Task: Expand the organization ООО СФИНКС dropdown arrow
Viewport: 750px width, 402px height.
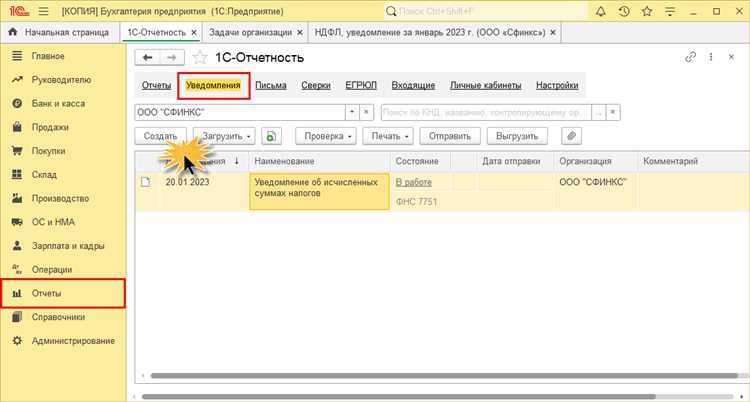Action: tap(352, 112)
